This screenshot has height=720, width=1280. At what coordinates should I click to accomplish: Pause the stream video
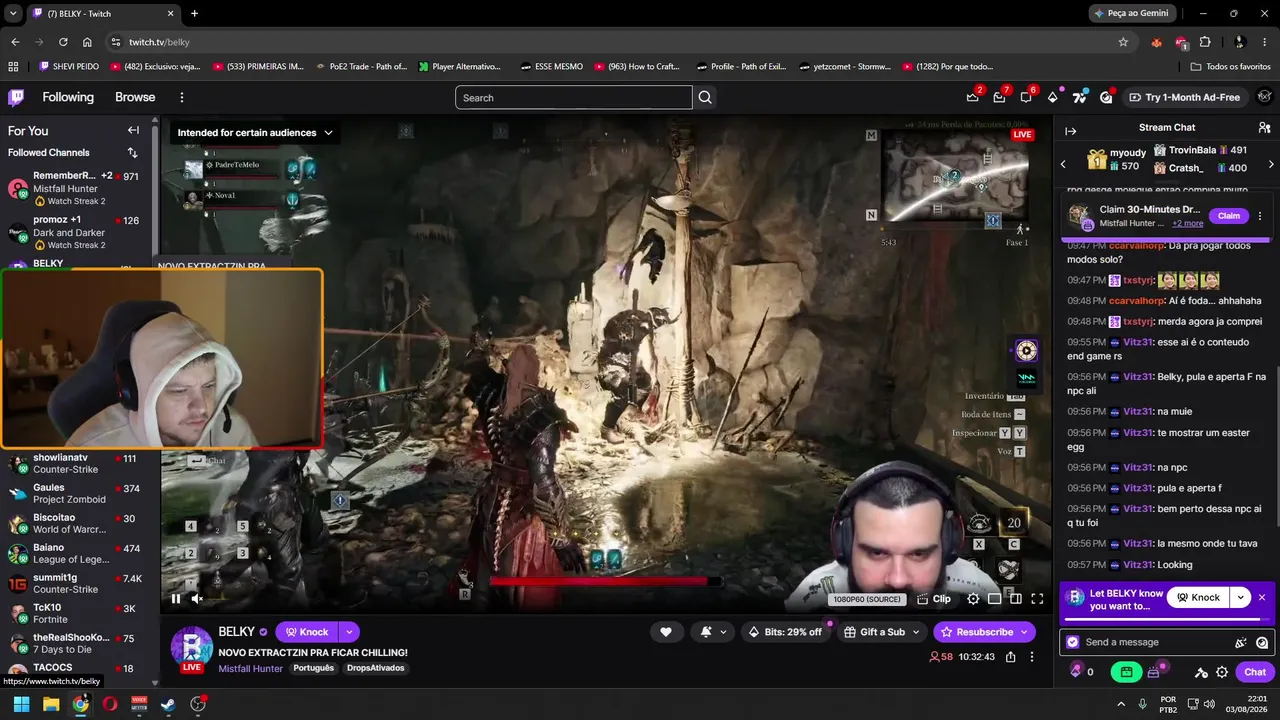[x=176, y=599]
